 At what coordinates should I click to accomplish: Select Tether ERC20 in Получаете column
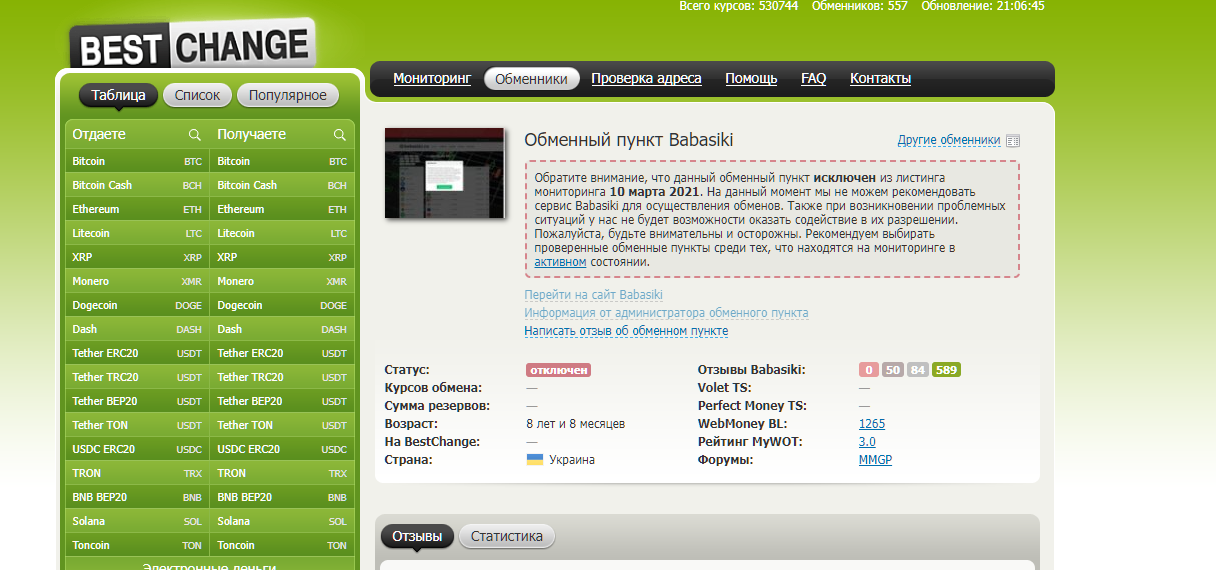[x=282, y=353]
